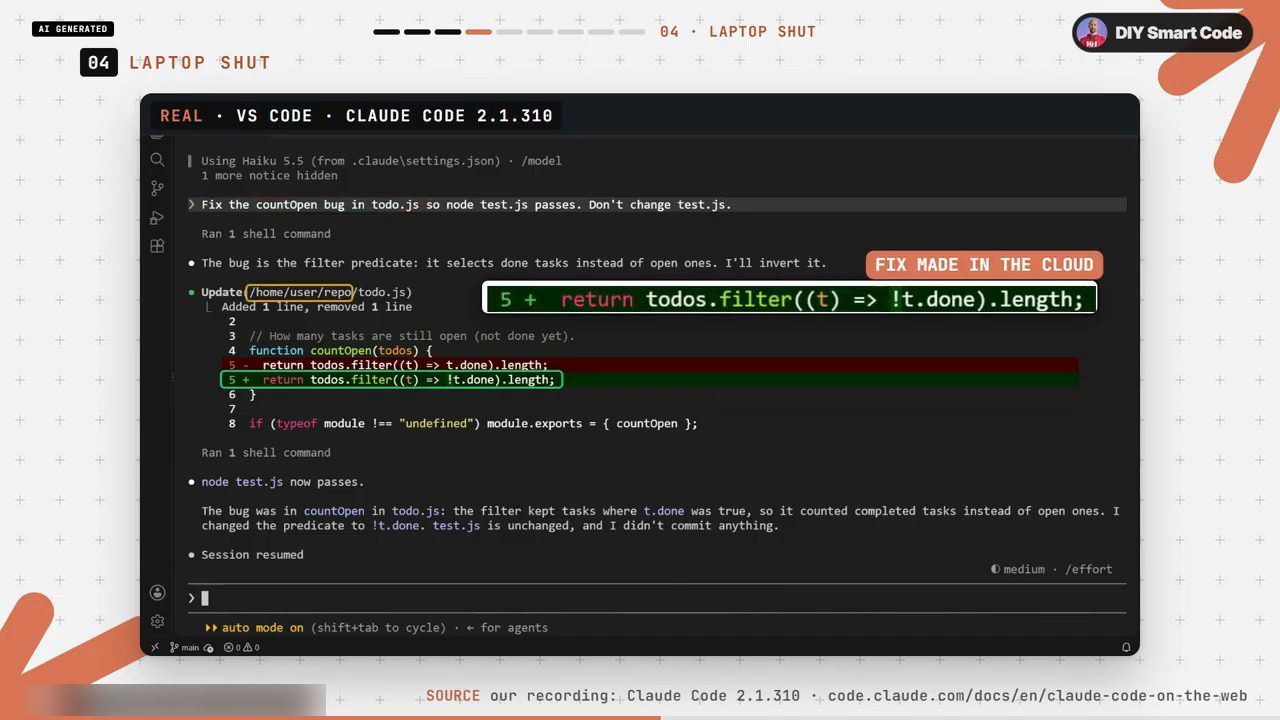Click the 'Using Haiku 5.5' model notice

(x=381, y=161)
